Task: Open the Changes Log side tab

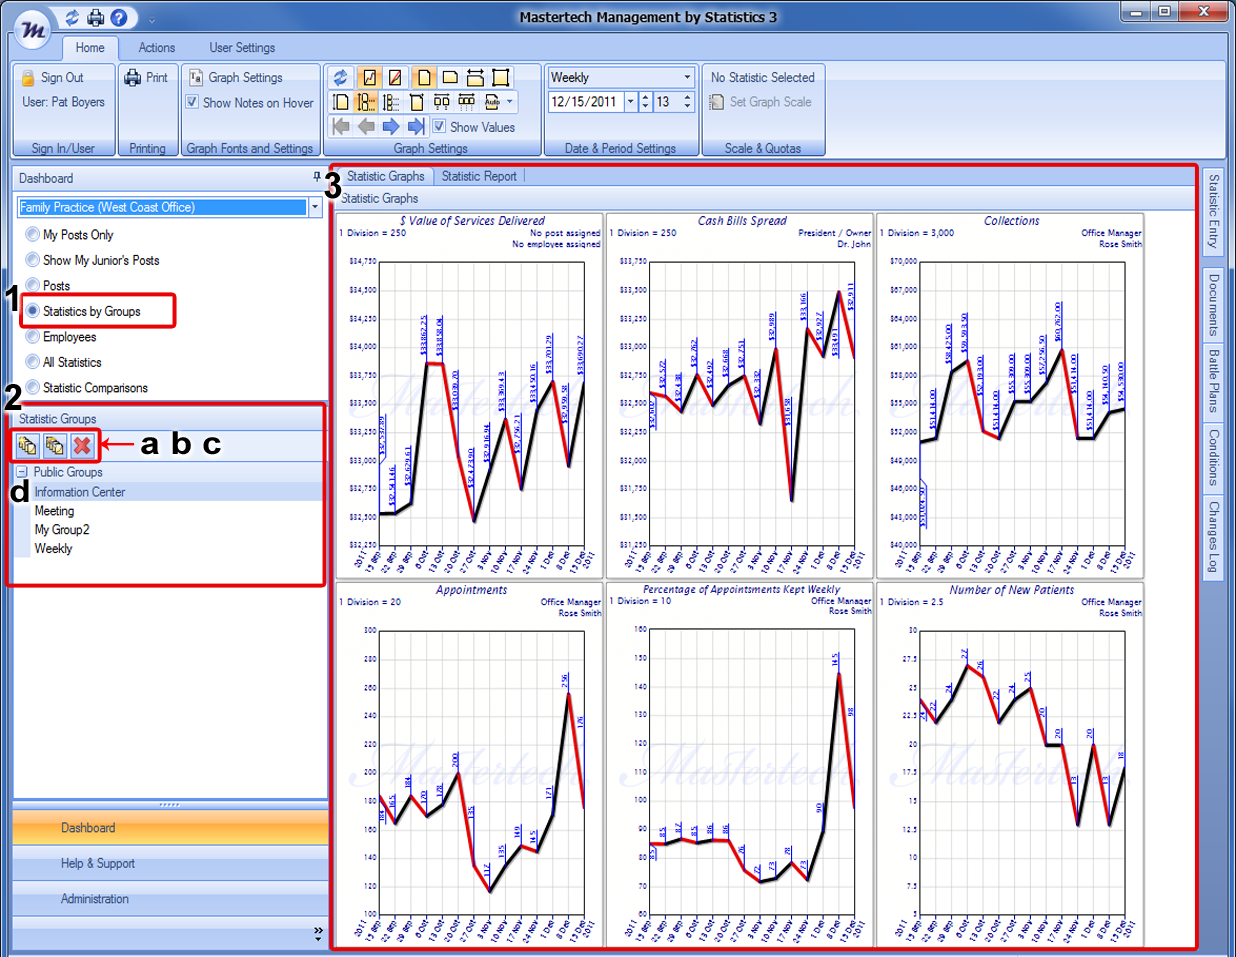Action: click(1213, 537)
